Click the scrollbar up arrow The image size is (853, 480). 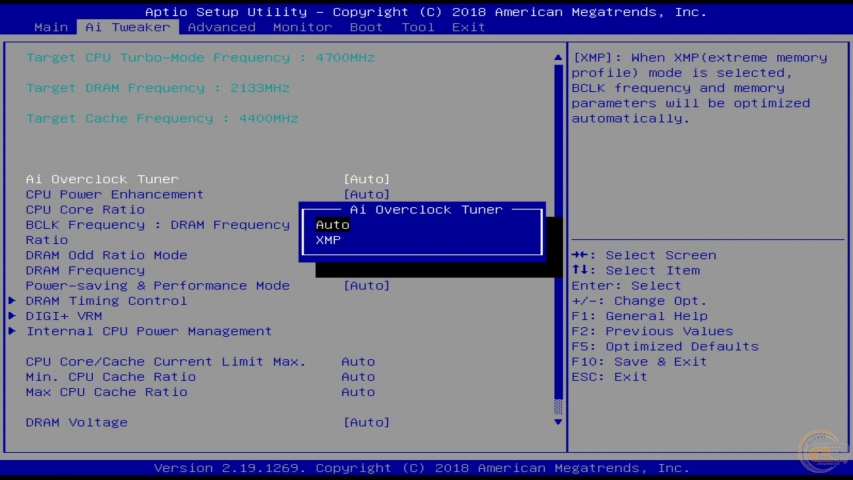click(x=558, y=57)
